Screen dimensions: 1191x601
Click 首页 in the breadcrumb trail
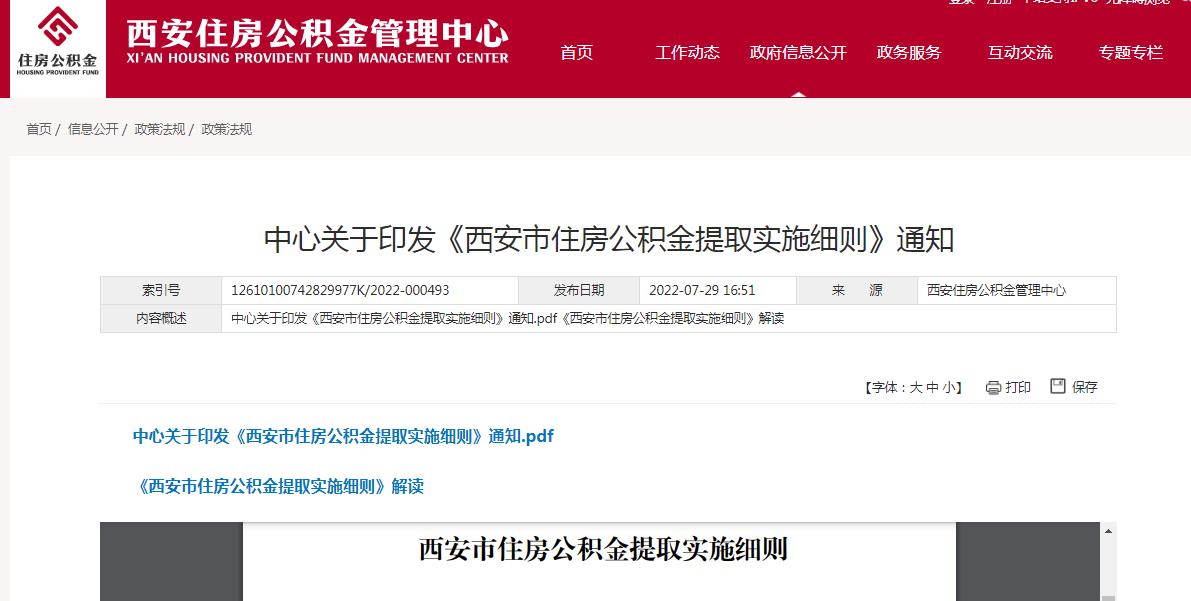(x=39, y=129)
